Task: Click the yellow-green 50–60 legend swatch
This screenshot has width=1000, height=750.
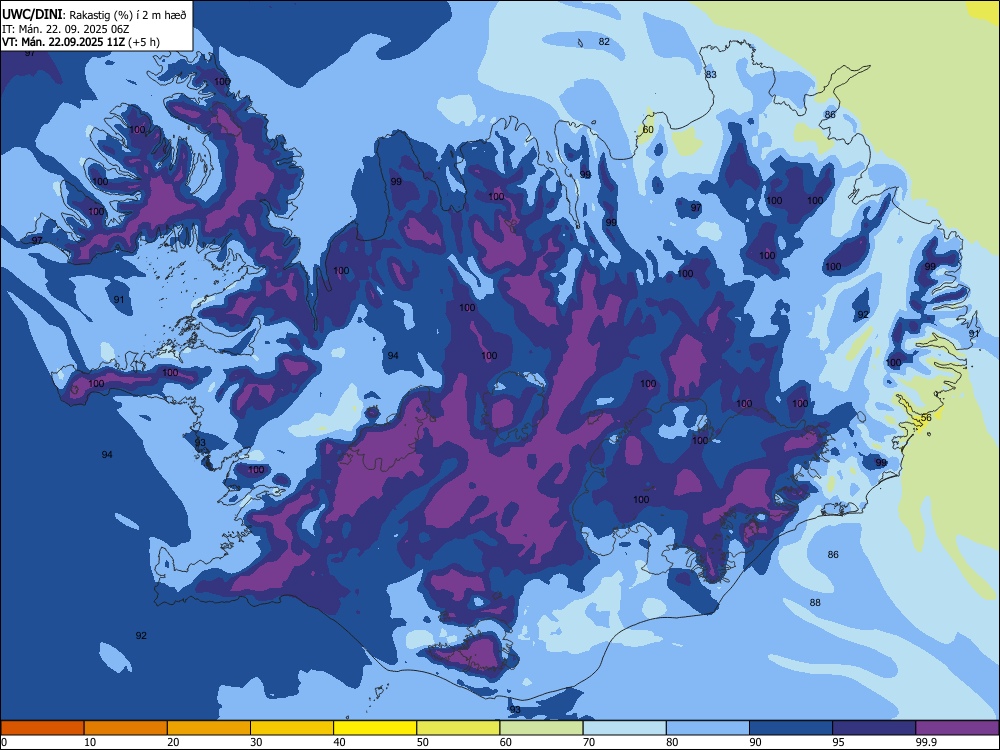Action: 459,728
